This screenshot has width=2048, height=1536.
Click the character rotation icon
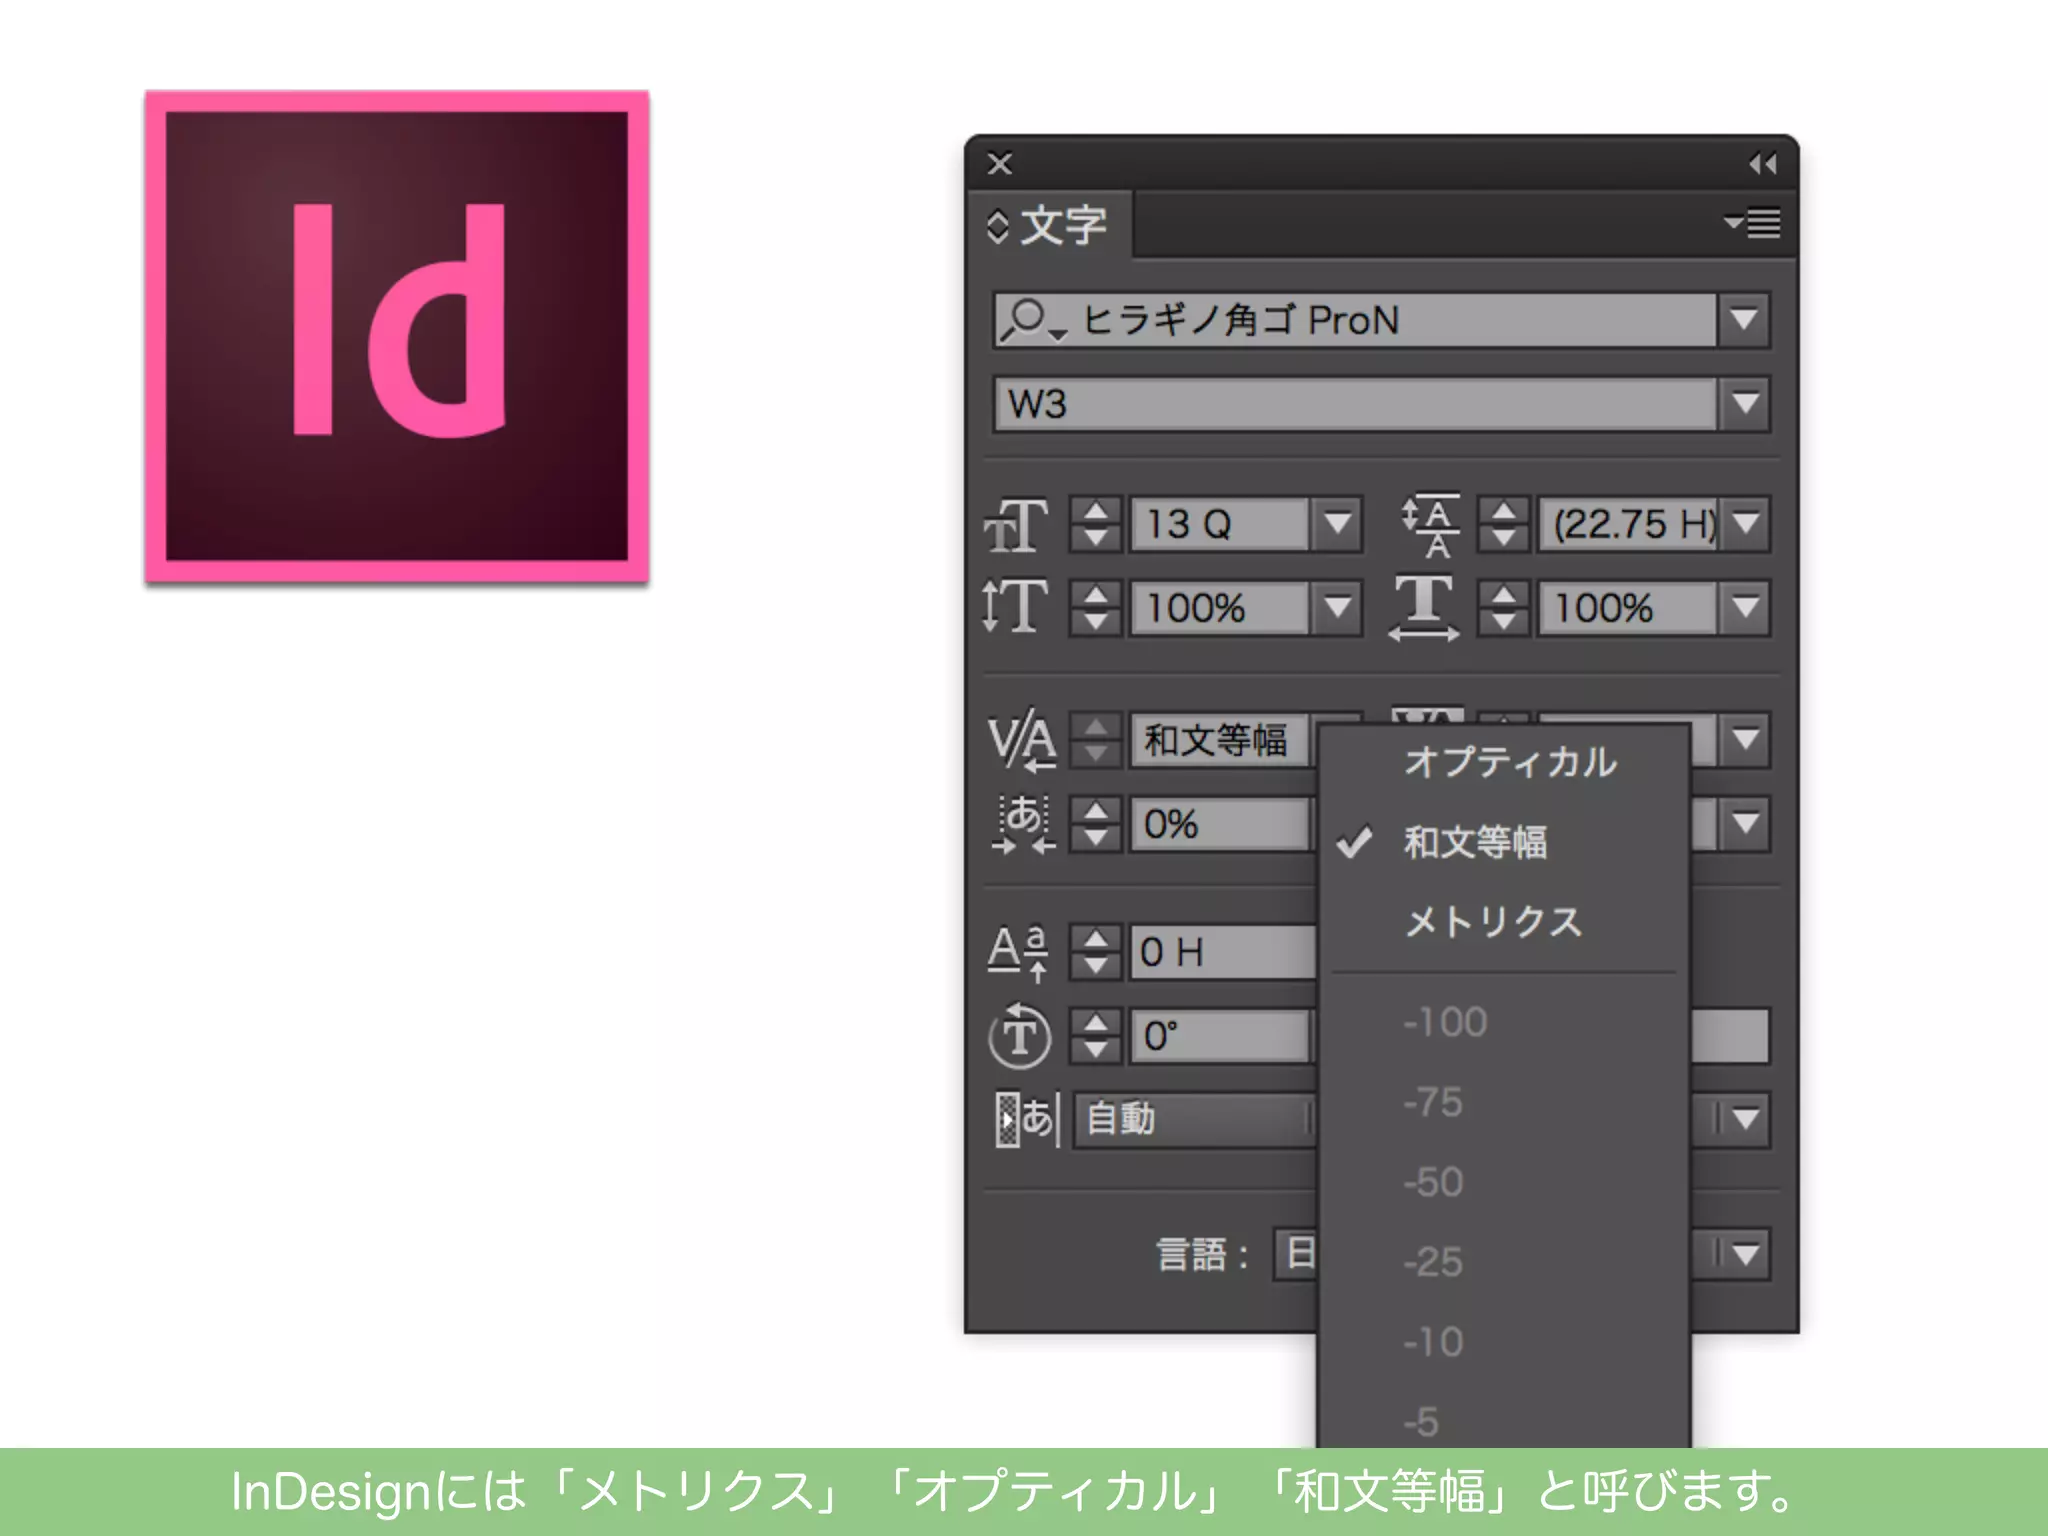point(1019,1036)
